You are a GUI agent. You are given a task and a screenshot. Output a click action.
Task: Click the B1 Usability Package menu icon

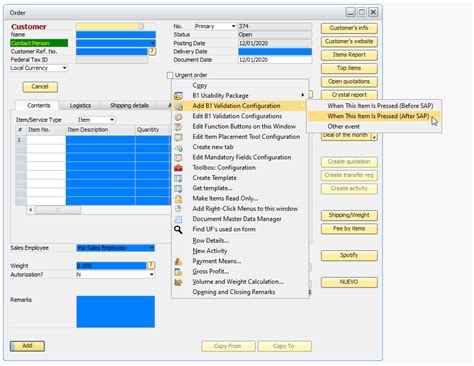pyautogui.click(x=178, y=96)
